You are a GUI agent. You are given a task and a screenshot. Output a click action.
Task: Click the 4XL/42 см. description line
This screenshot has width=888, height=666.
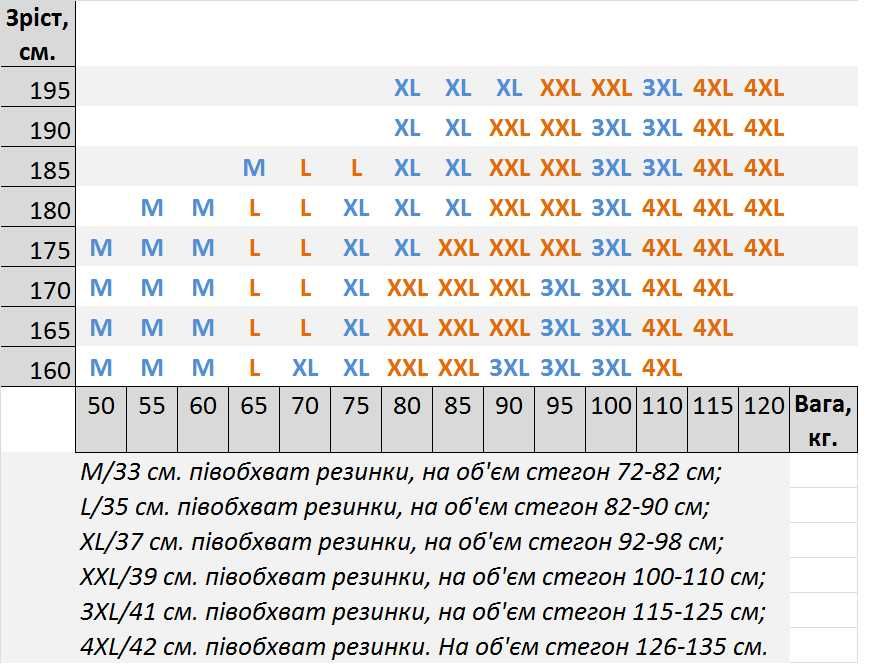coord(424,646)
